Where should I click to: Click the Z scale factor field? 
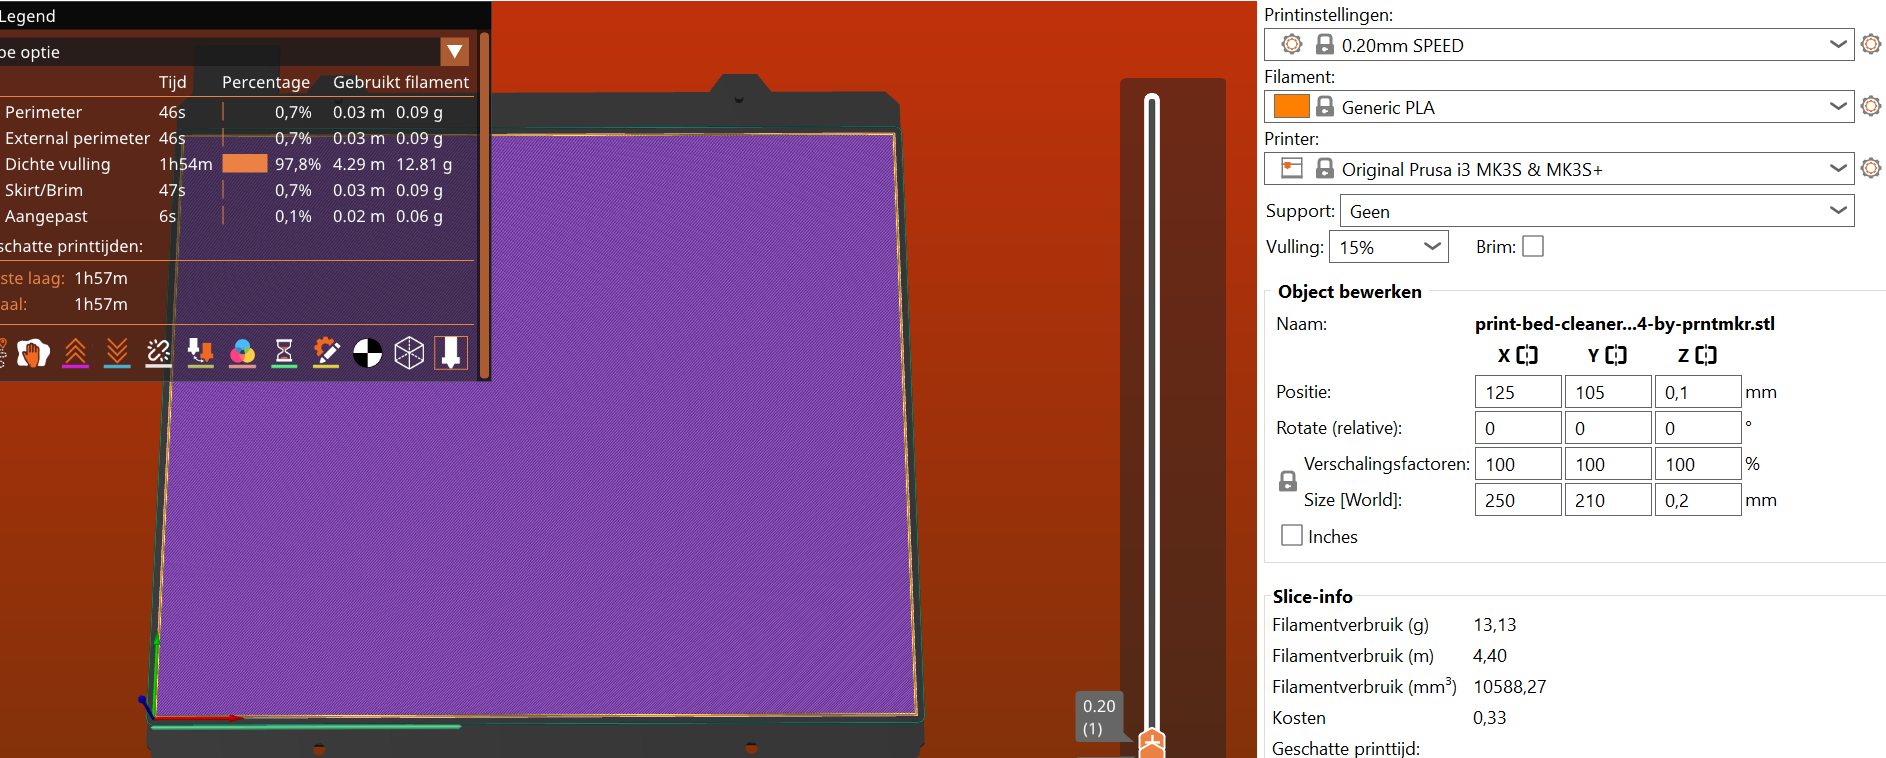point(1698,464)
